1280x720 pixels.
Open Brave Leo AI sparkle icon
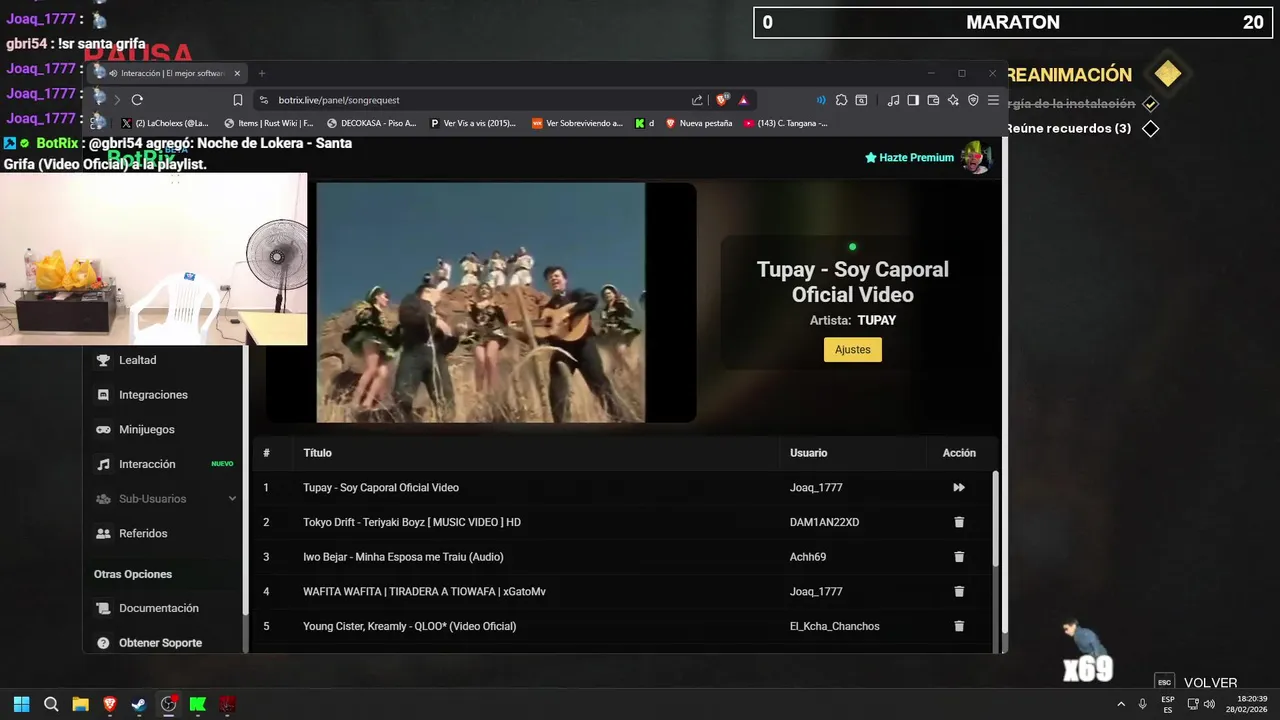click(953, 100)
